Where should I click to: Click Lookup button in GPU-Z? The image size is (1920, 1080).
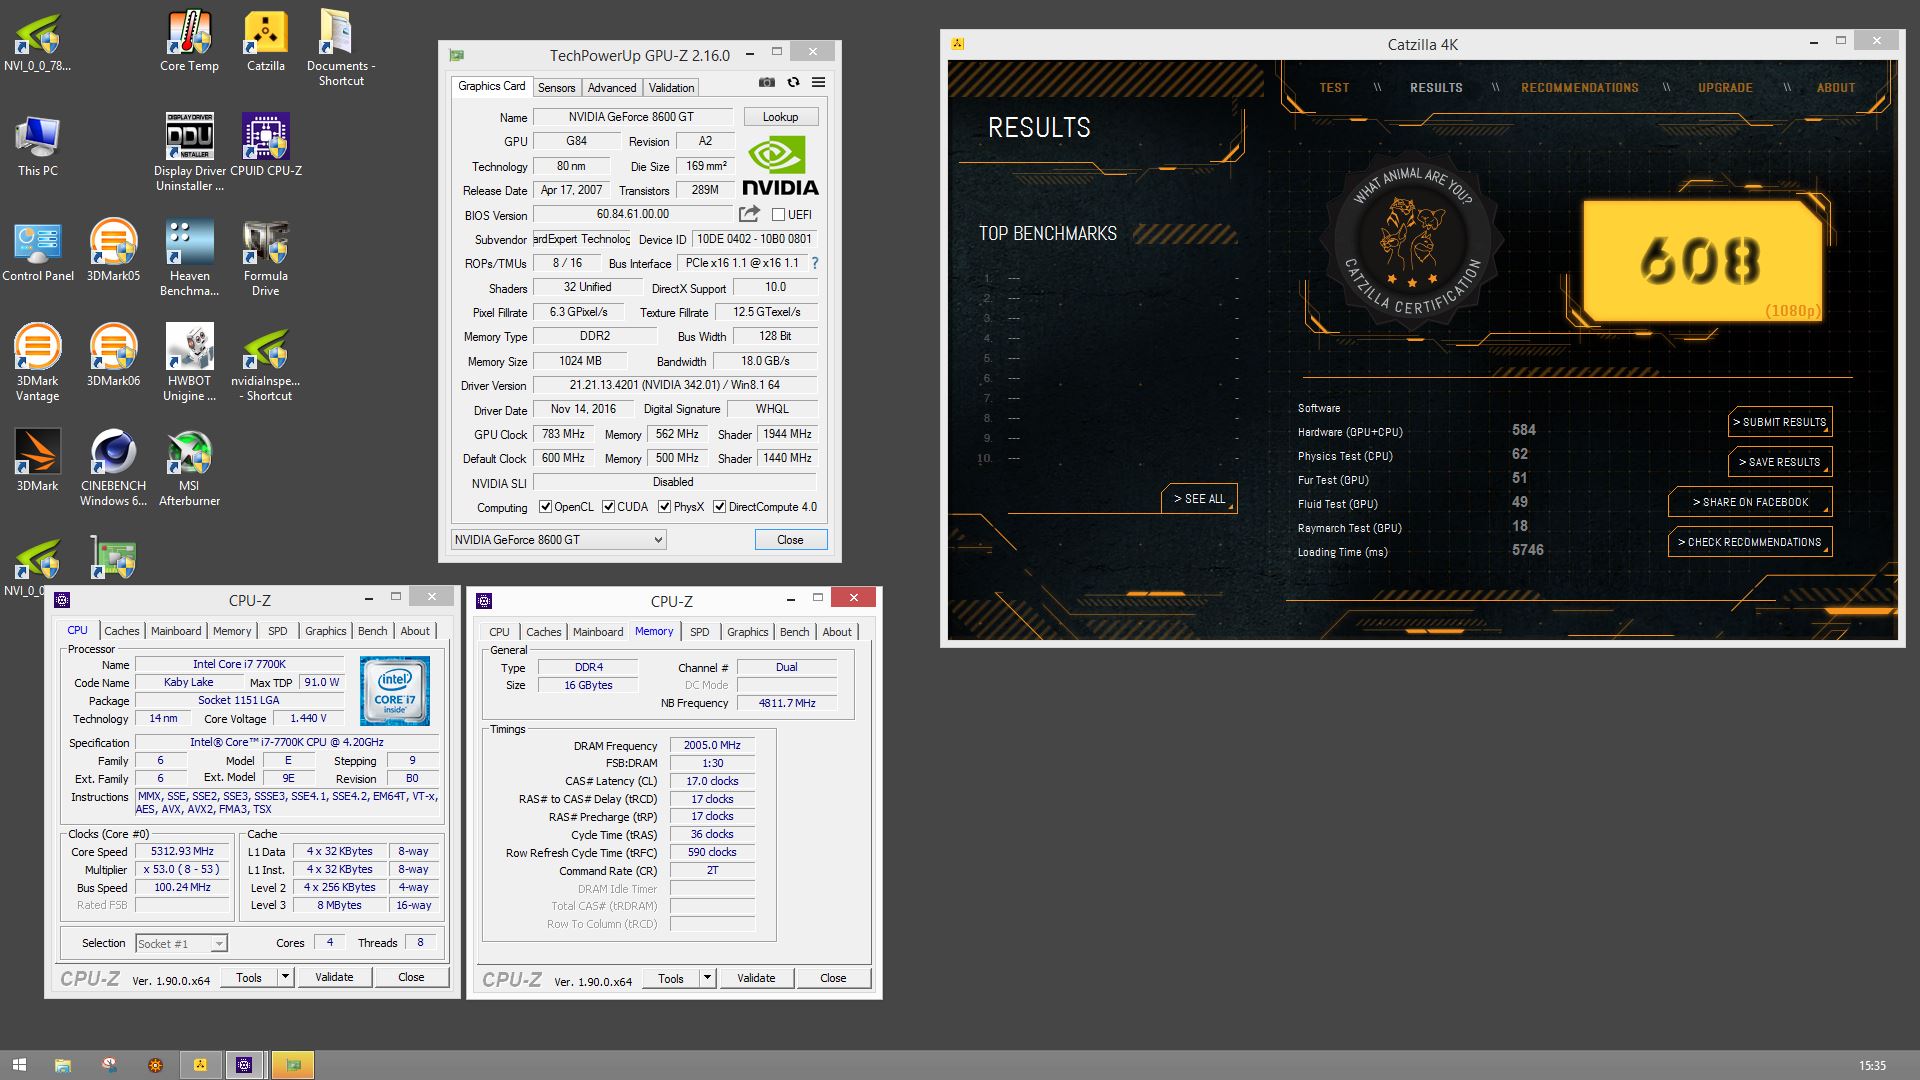point(781,117)
